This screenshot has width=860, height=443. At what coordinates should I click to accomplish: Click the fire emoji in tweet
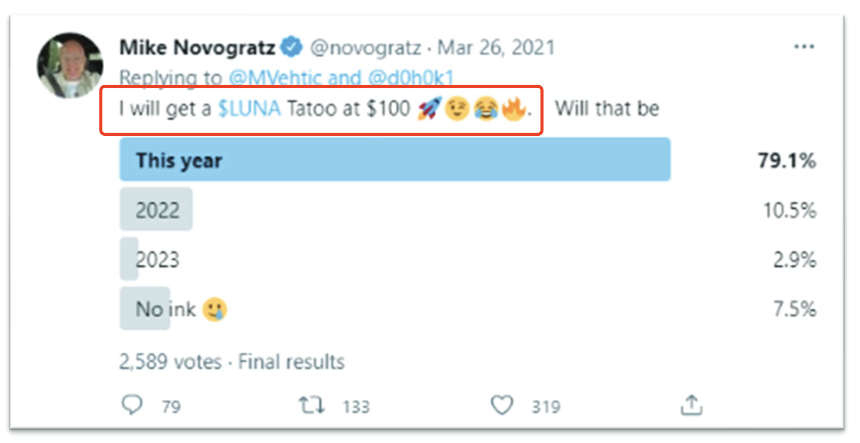click(x=513, y=109)
